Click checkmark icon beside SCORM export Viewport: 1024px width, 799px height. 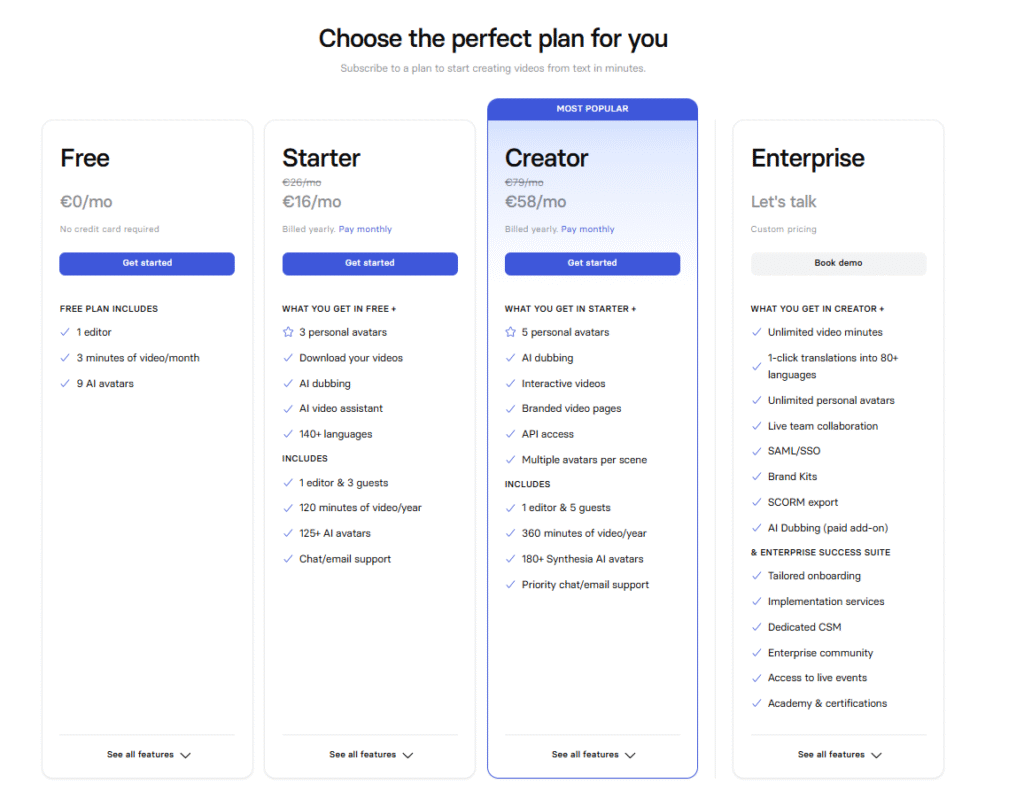(x=757, y=502)
